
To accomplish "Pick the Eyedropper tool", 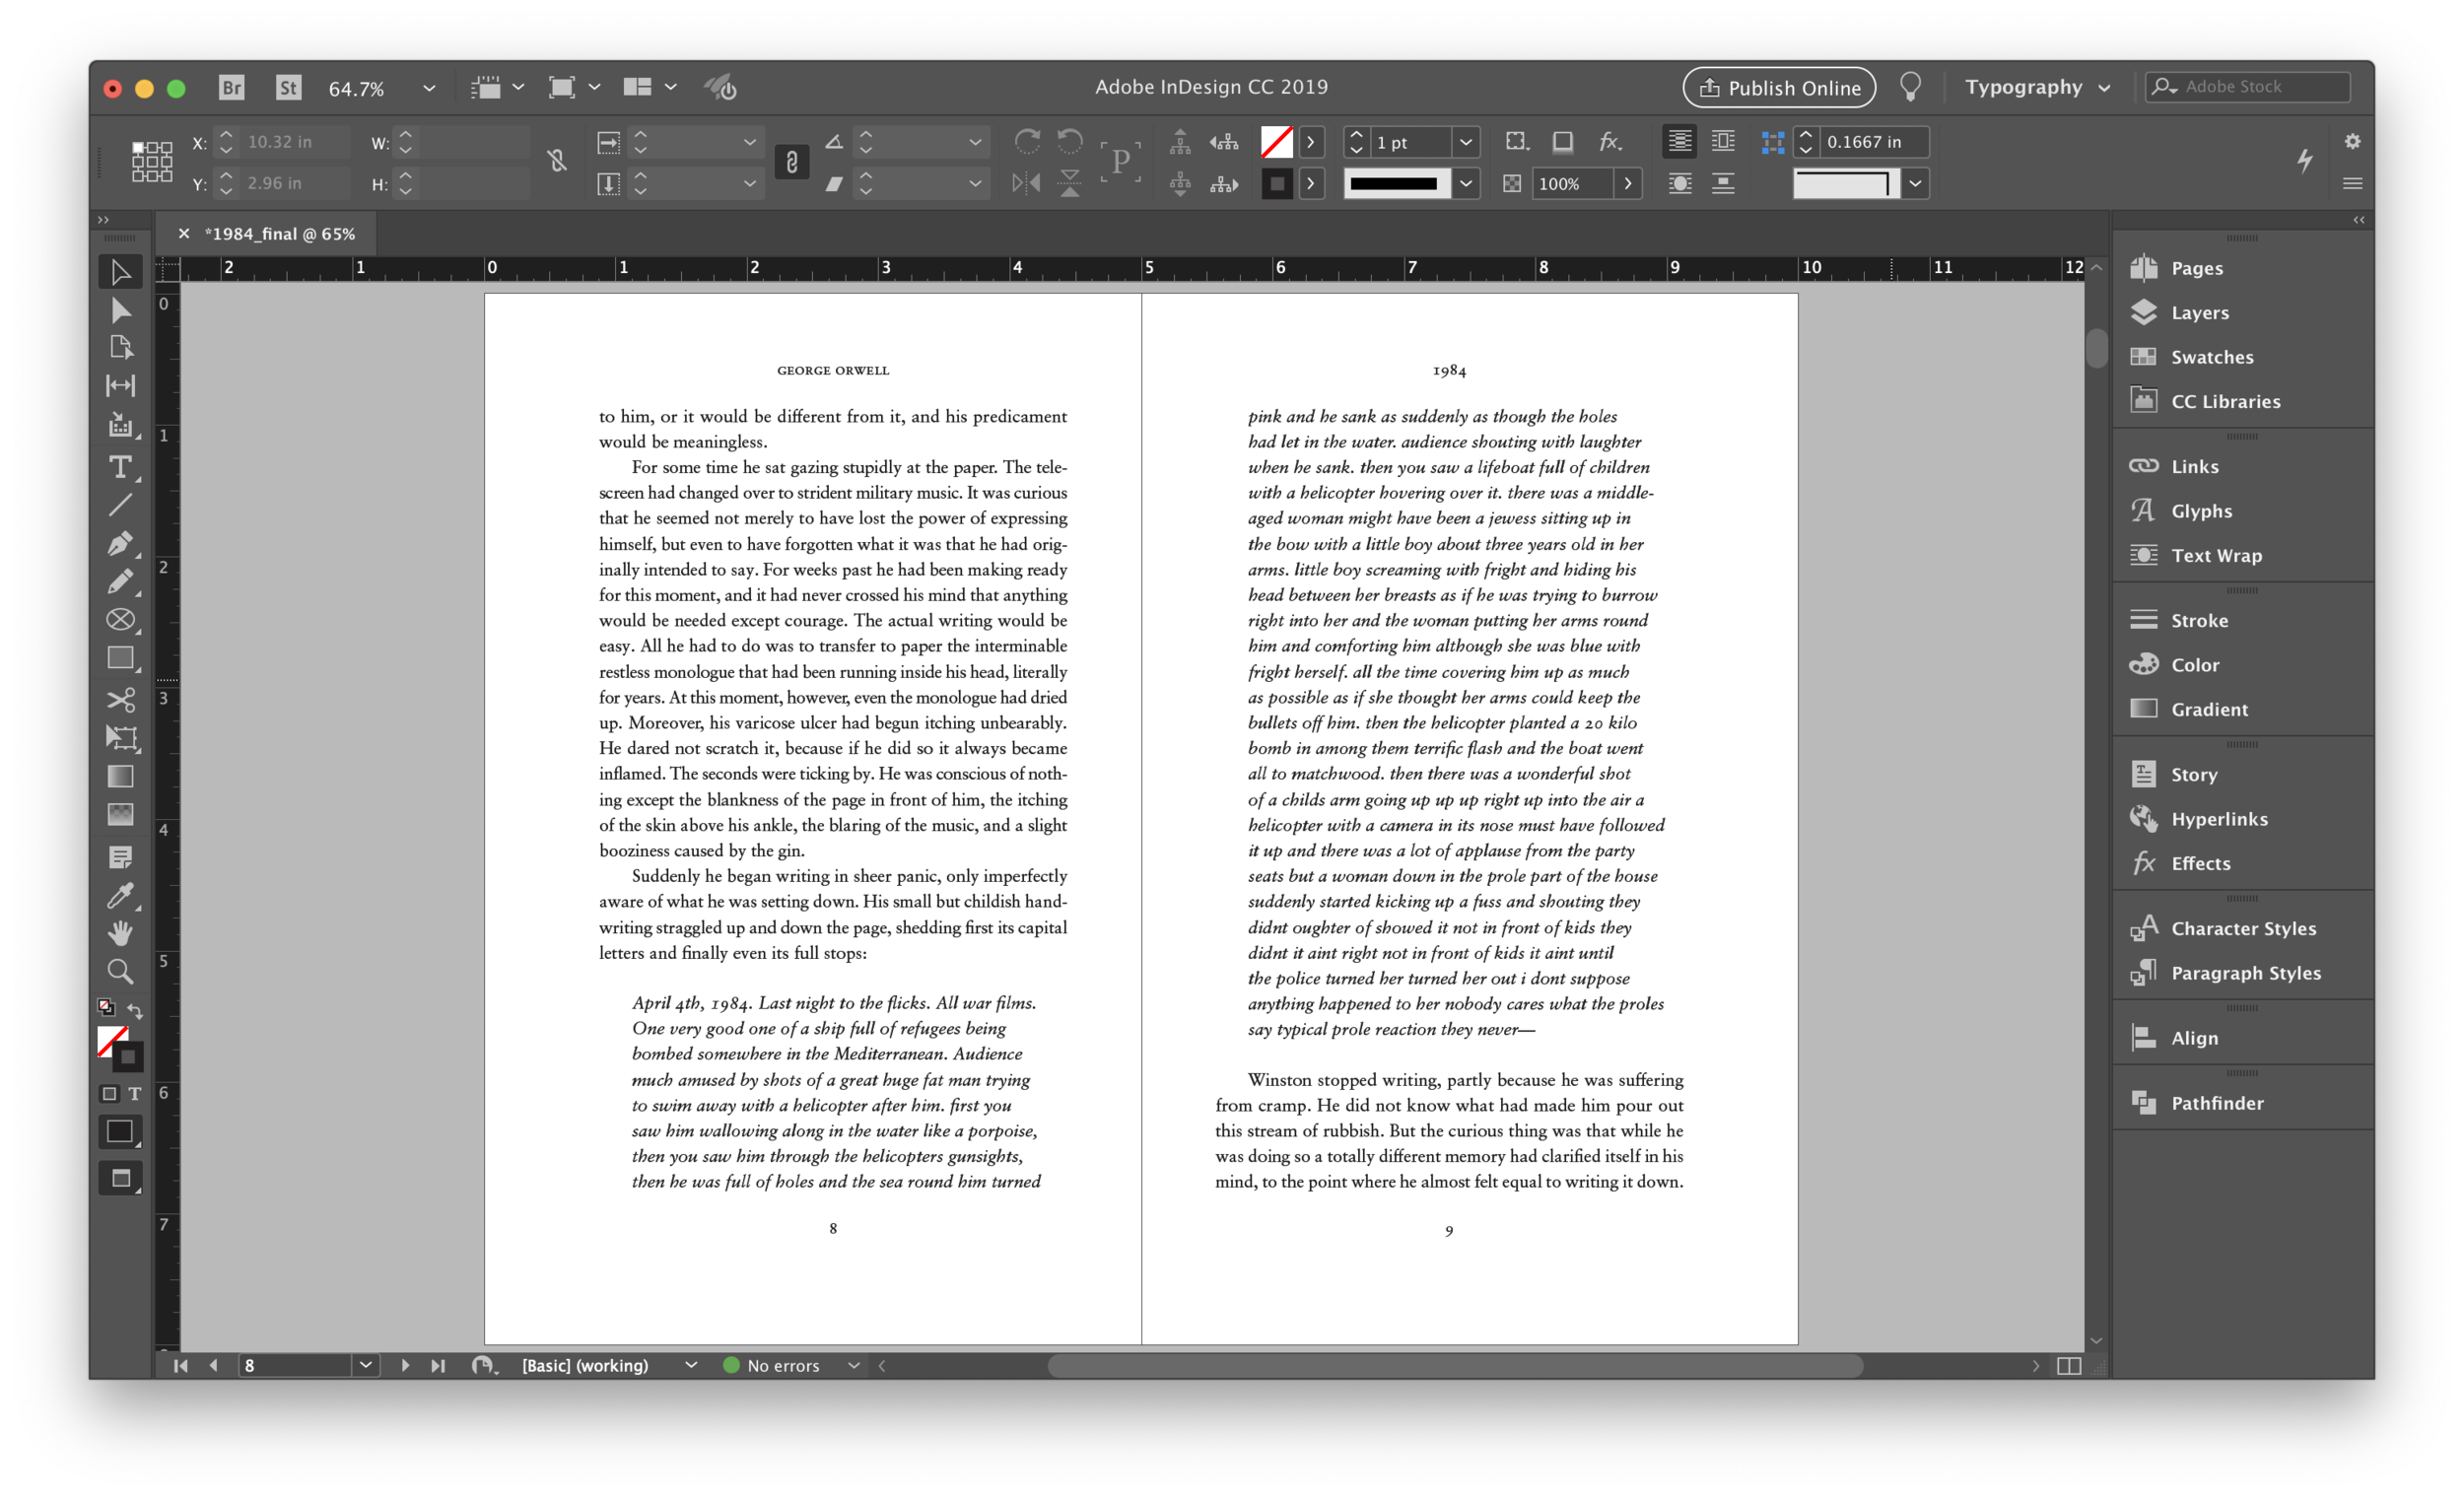I will (x=120, y=895).
